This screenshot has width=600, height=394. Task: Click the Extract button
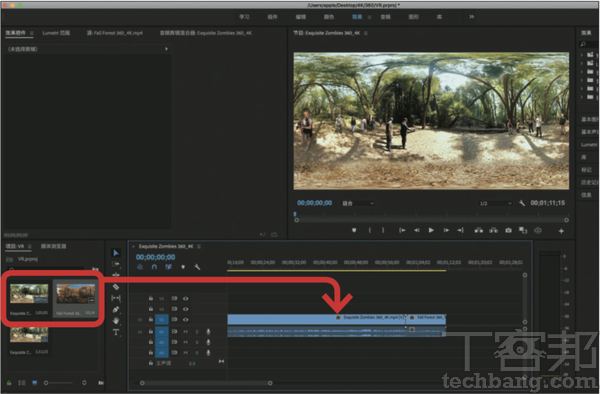tap(493, 230)
